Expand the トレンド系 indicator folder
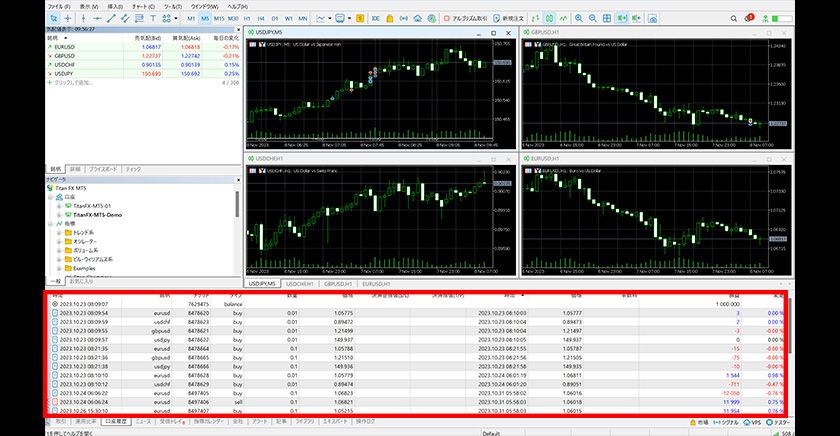Viewport: 840px width, 436px height. coord(59,232)
